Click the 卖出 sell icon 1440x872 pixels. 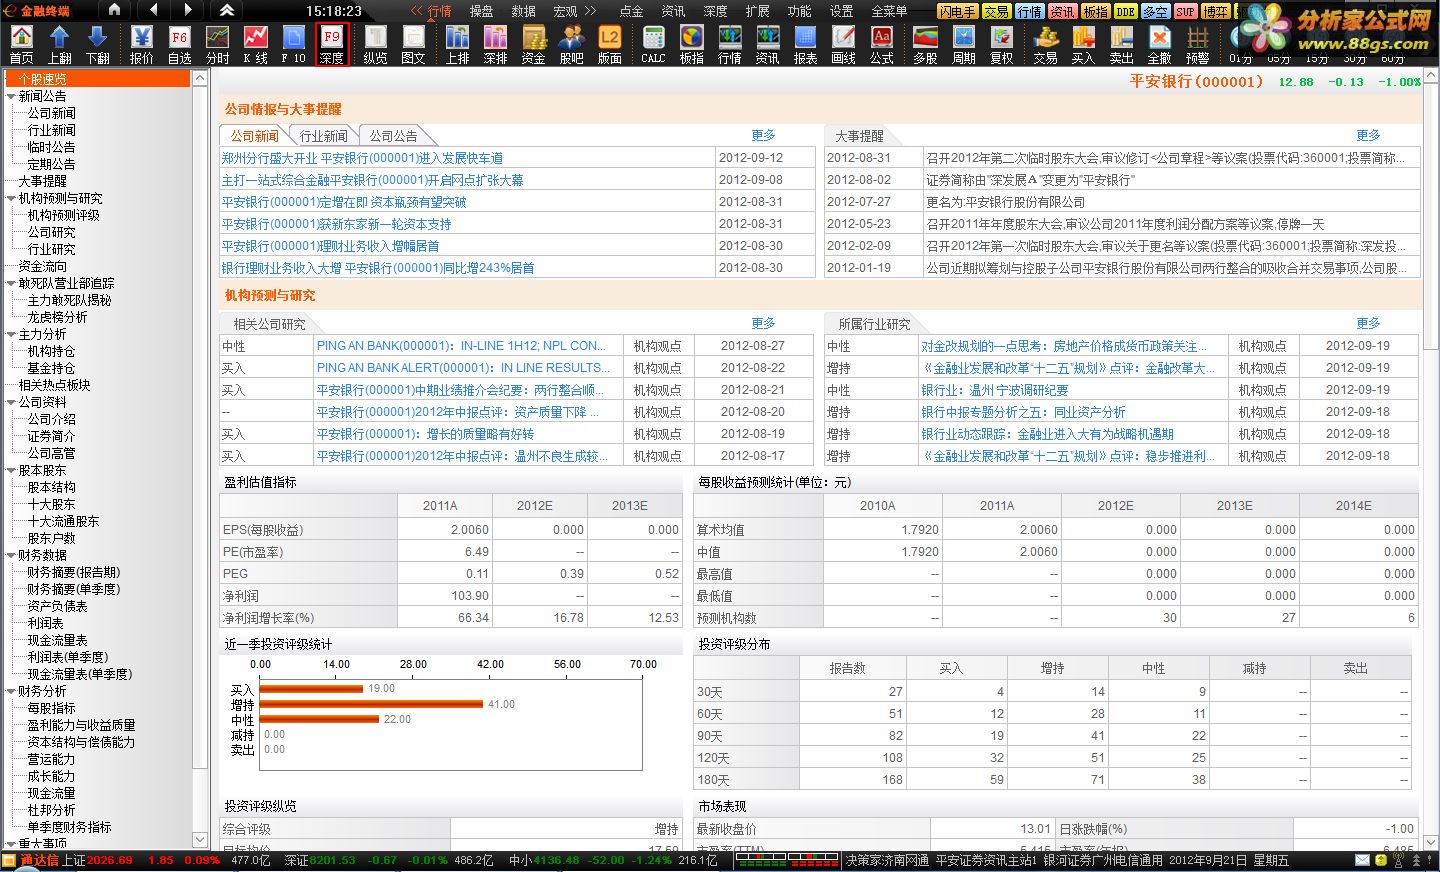[1122, 44]
